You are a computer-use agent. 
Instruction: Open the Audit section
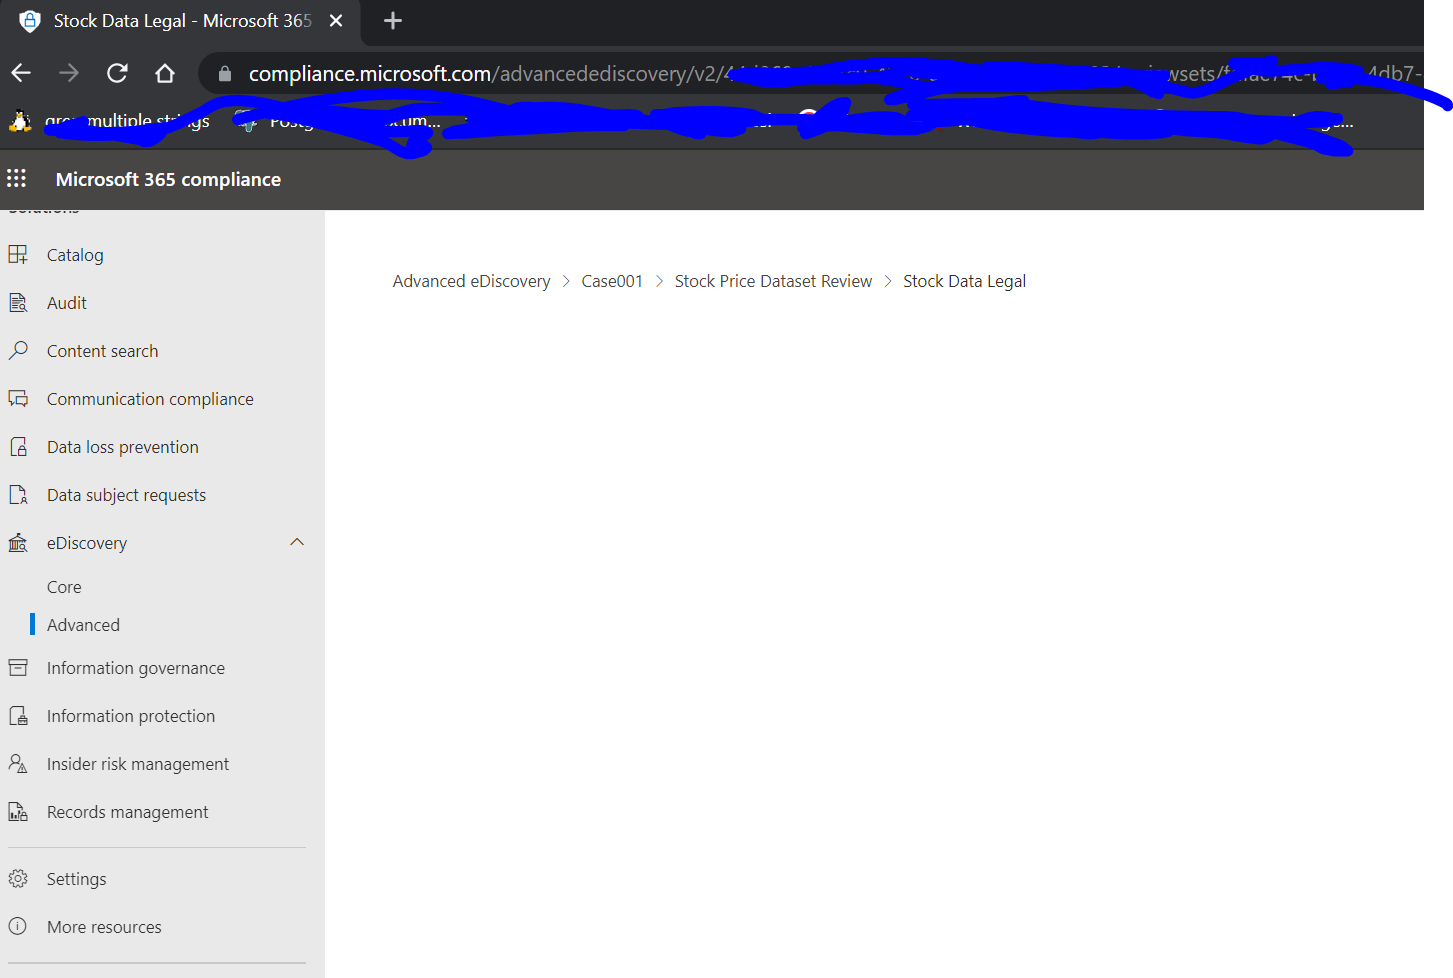66,302
